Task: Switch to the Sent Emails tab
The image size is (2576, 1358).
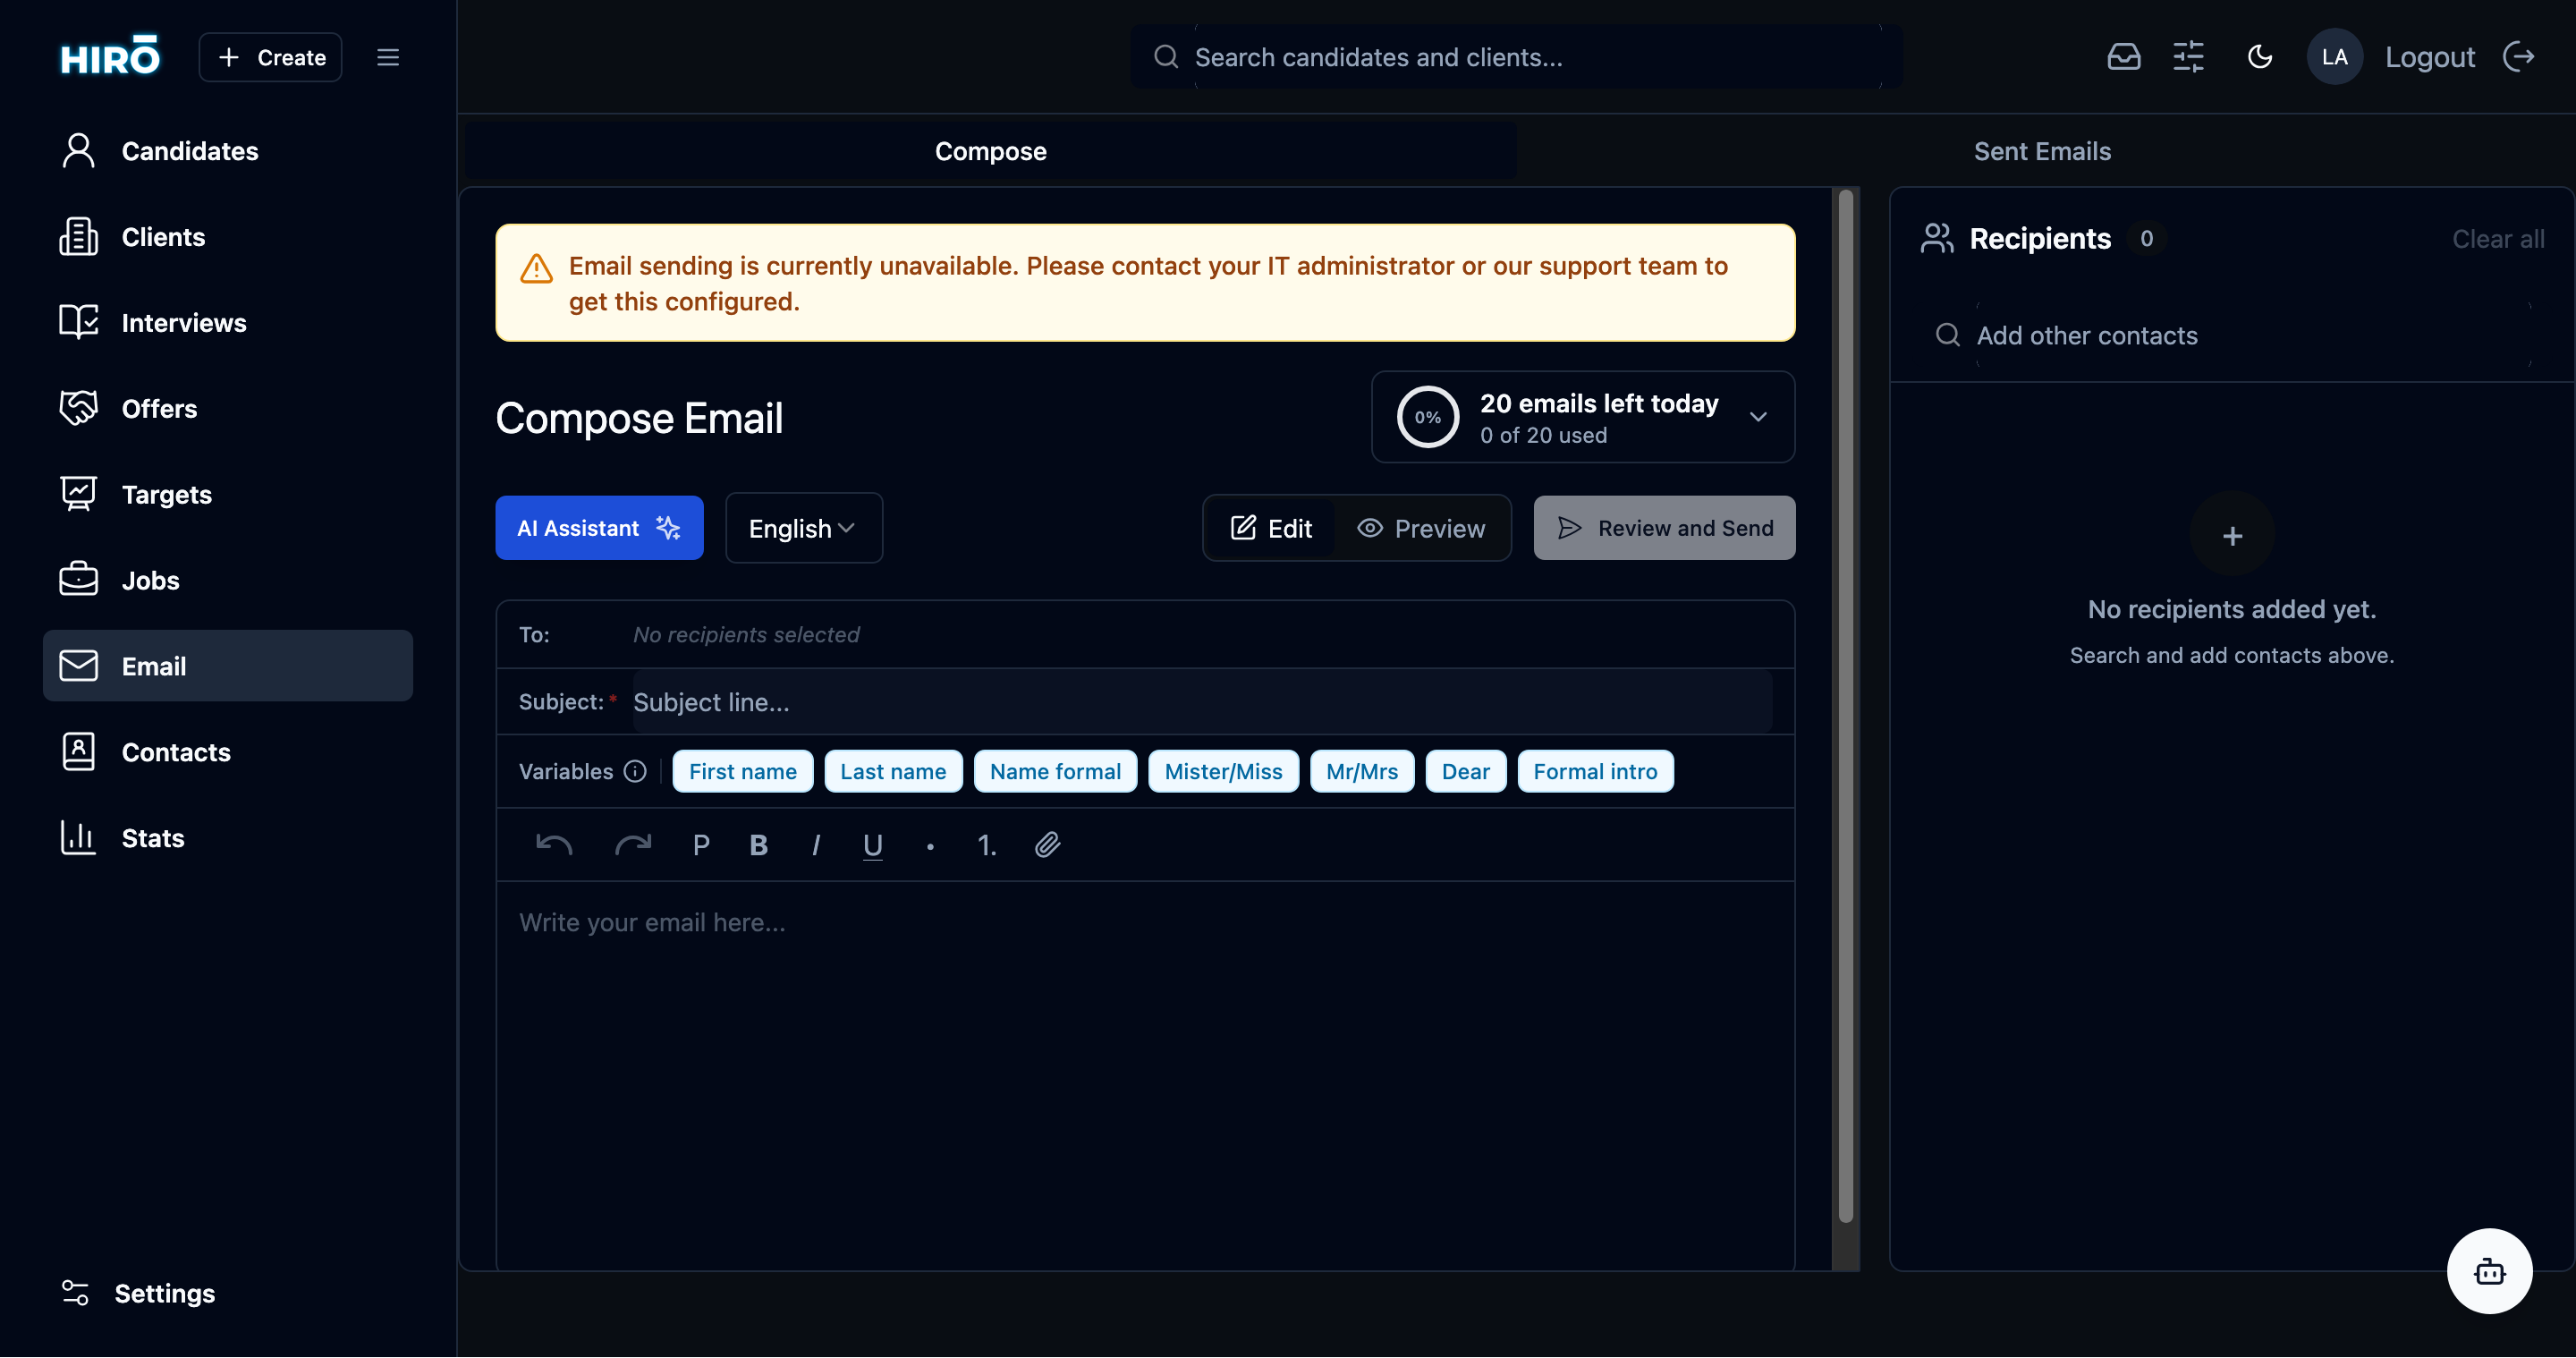Action: tap(2042, 151)
